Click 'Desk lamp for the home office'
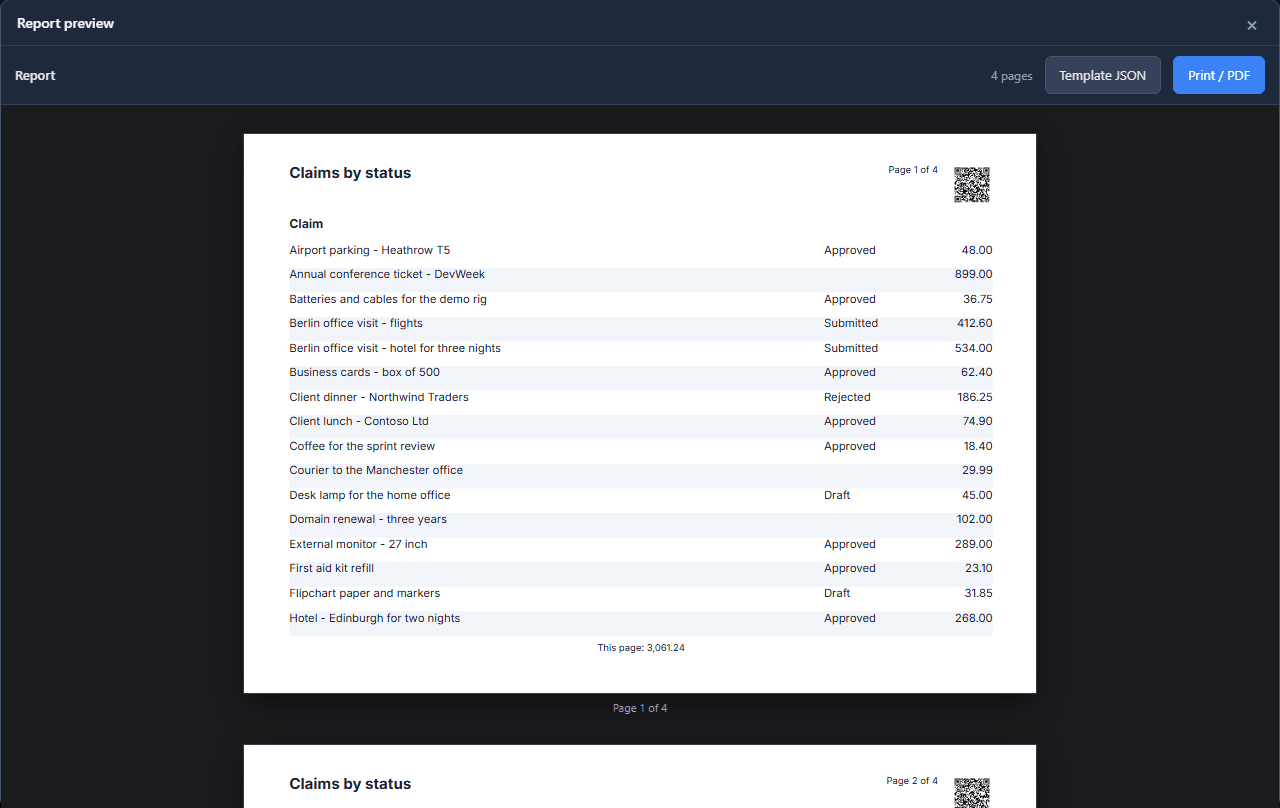Viewport: 1280px width, 808px height. click(x=370, y=495)
